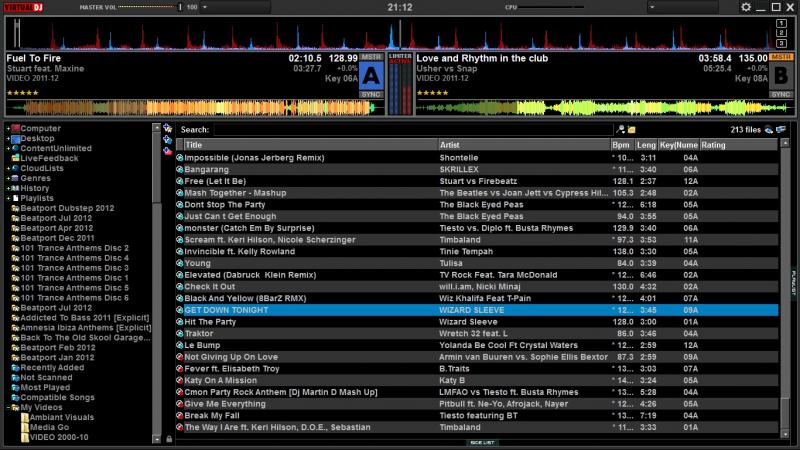Toggle MSTR on deck B
Image resolution: width=800 pixels, height=450 pixels.
781,57
